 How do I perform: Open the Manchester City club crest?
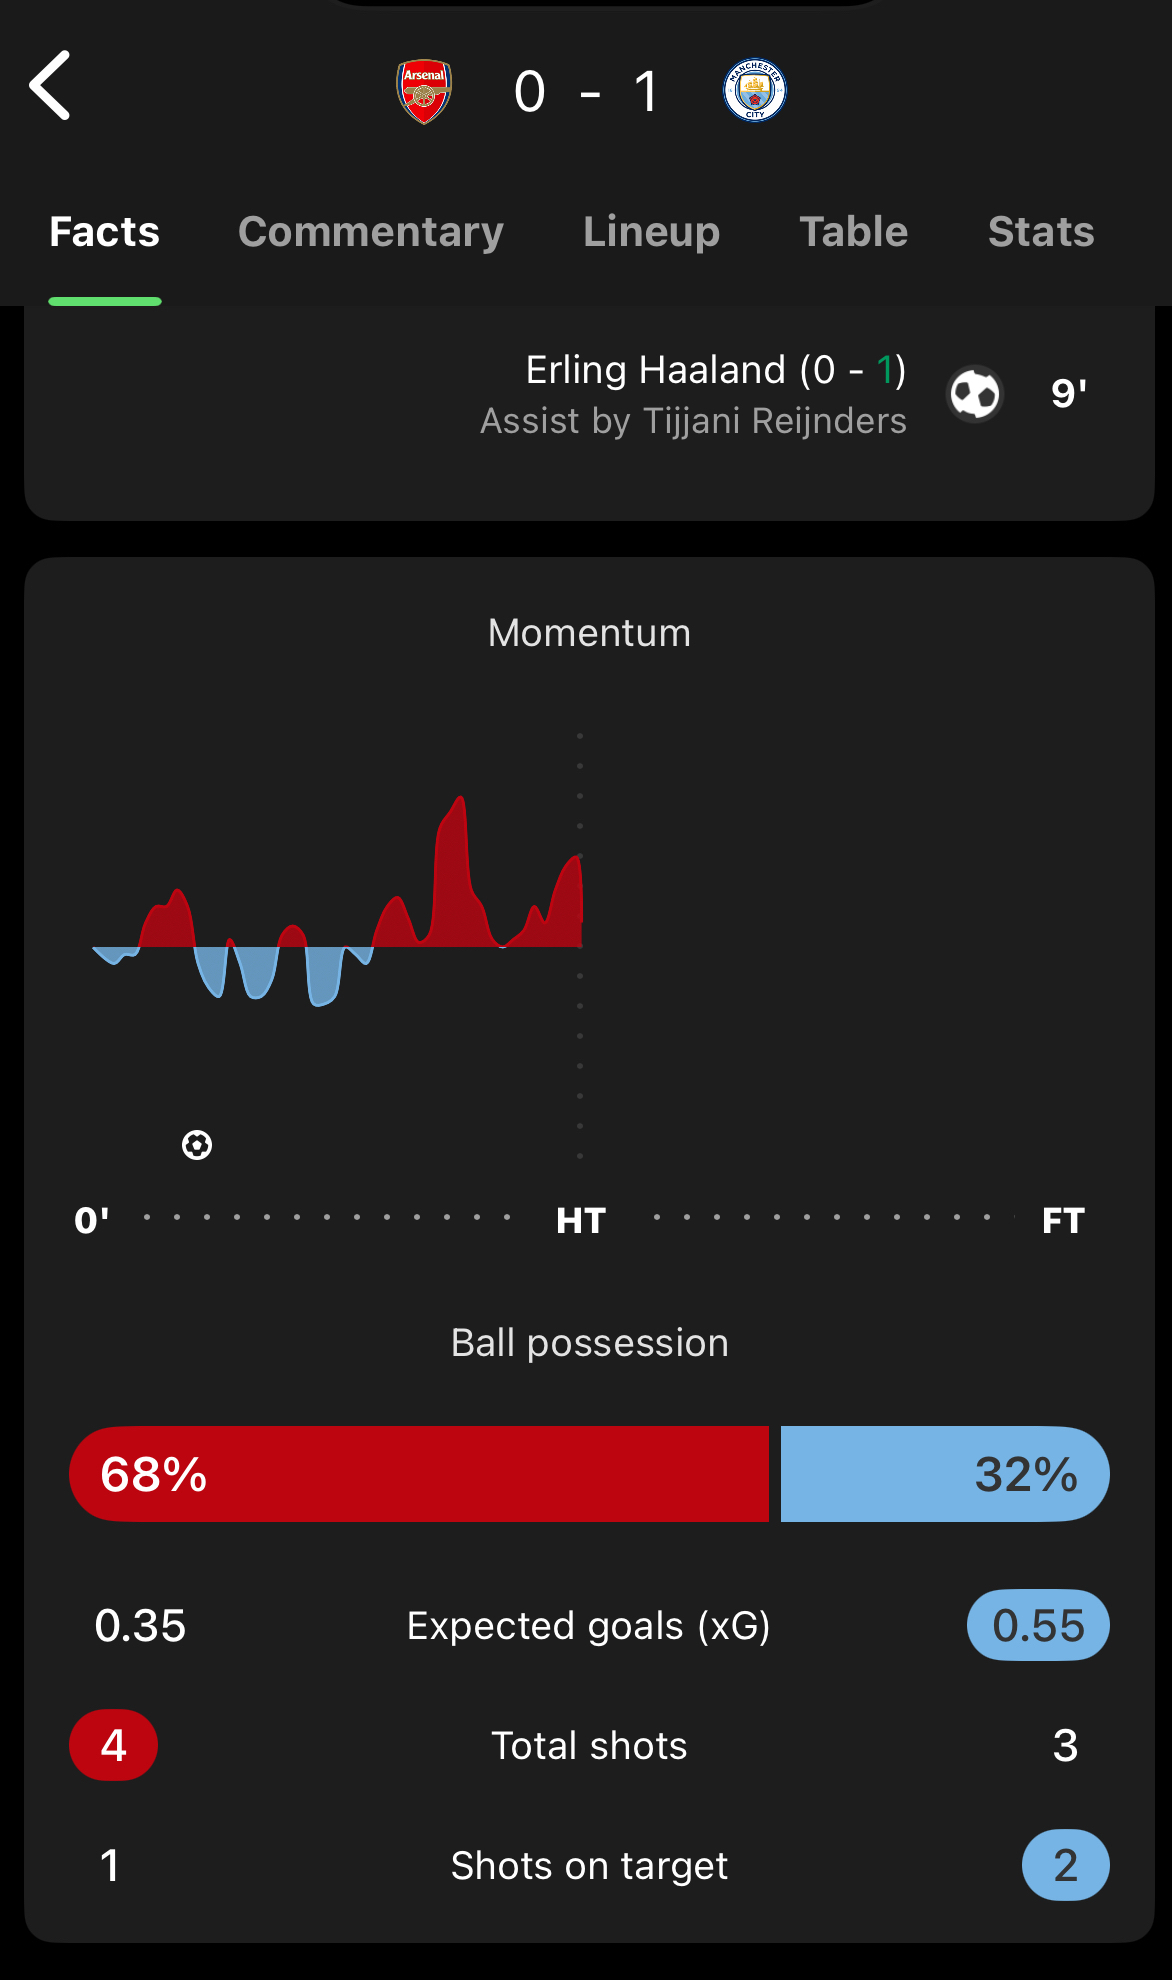click(x=754, y=91)
